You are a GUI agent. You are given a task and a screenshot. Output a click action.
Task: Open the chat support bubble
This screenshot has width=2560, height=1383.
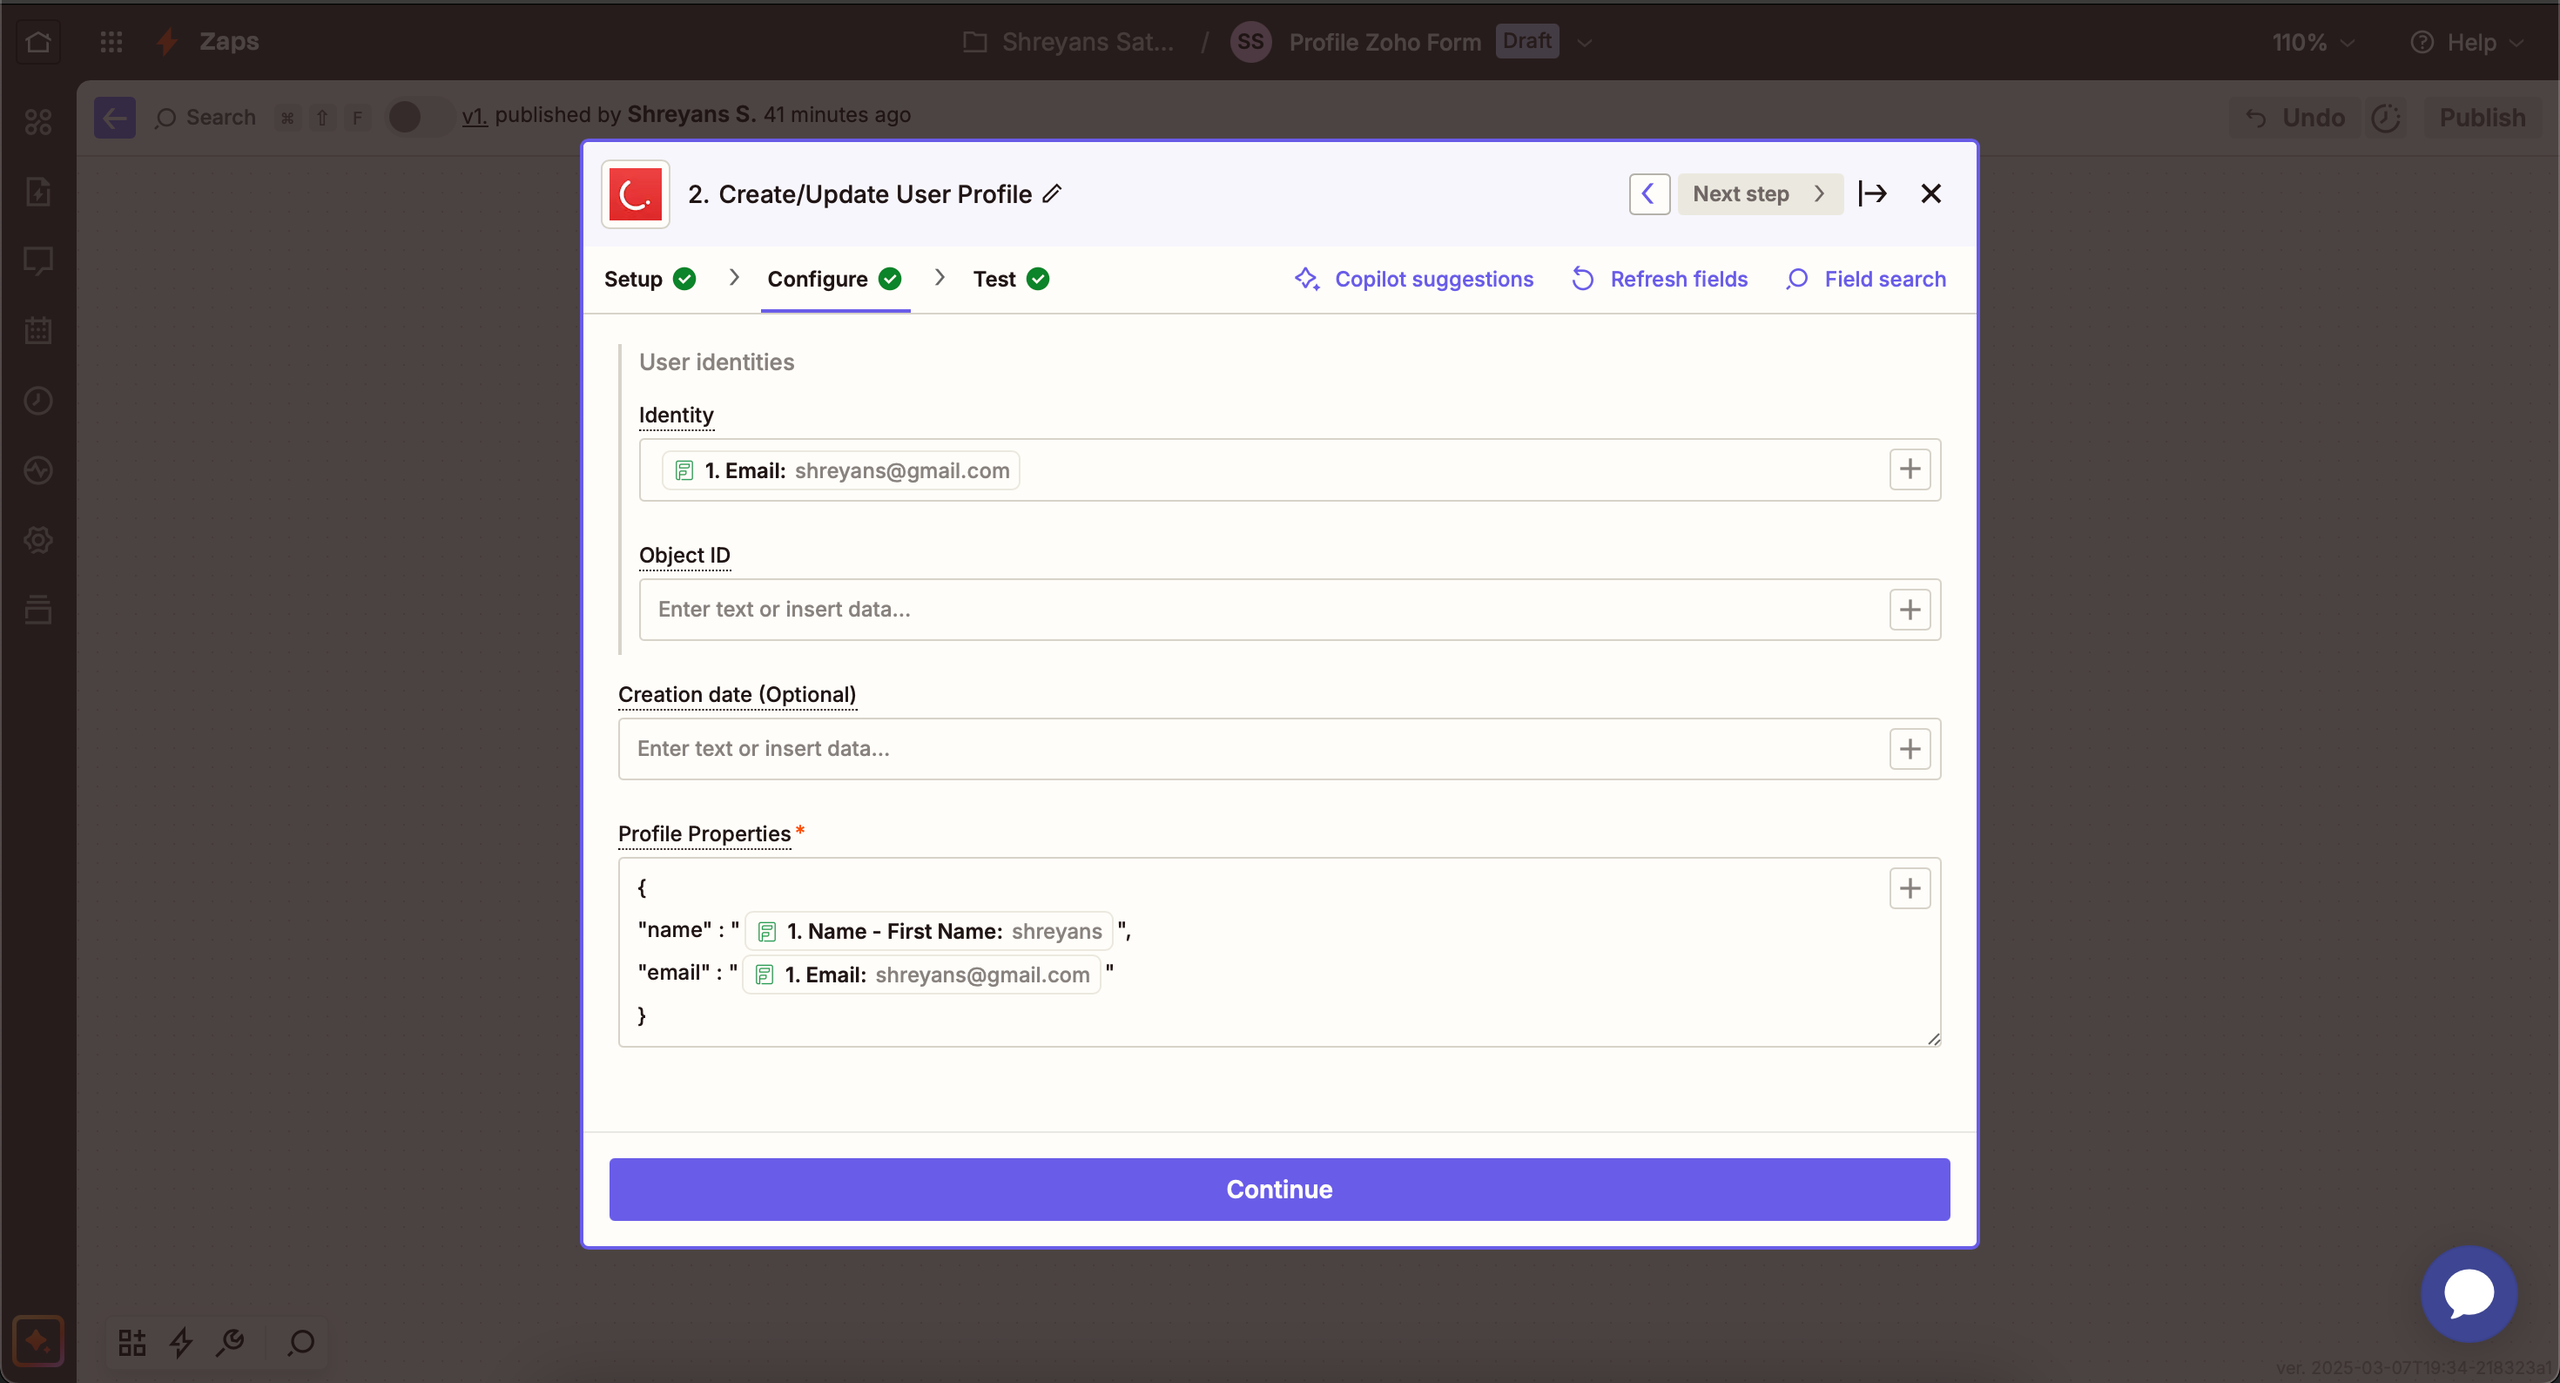pyautogui.click(x=2468, y=1293)
